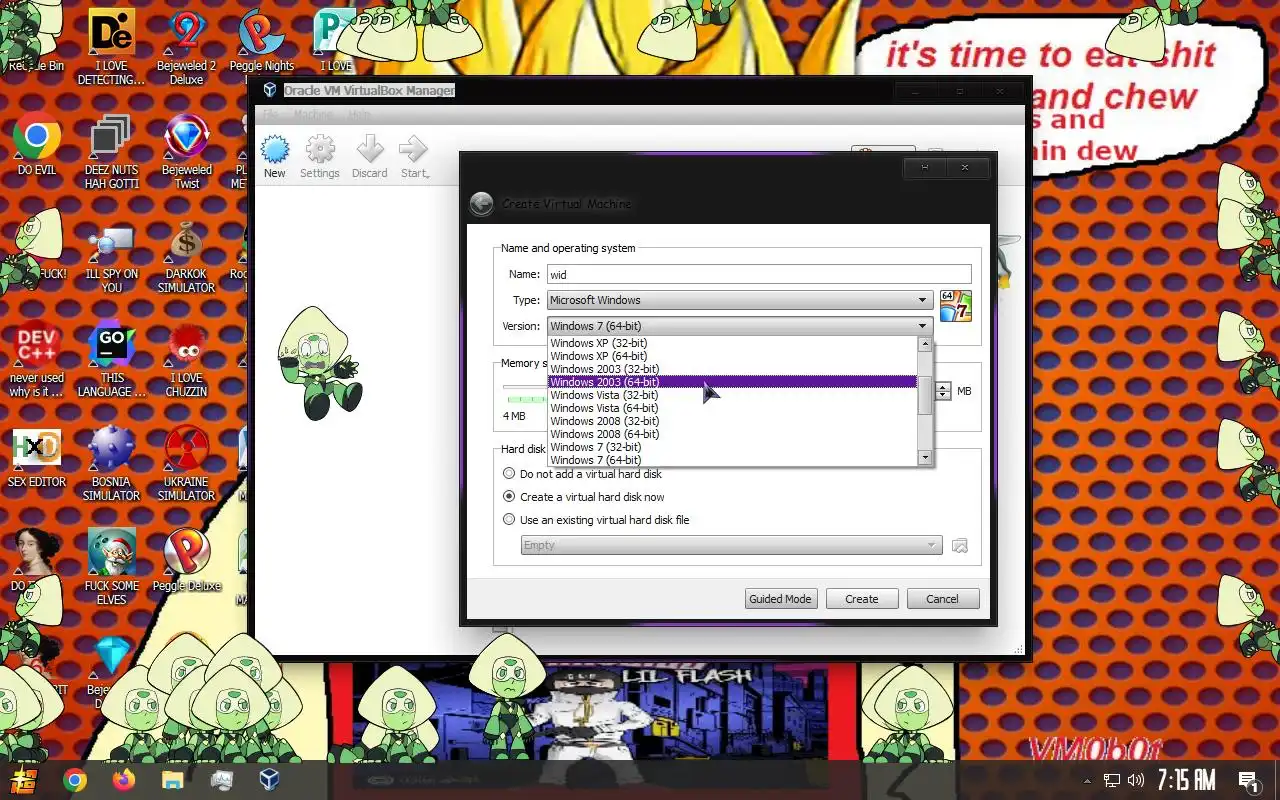
Task: Choose highlighted Windows 2003 (64-bit) option
Action: pos(732,382)
